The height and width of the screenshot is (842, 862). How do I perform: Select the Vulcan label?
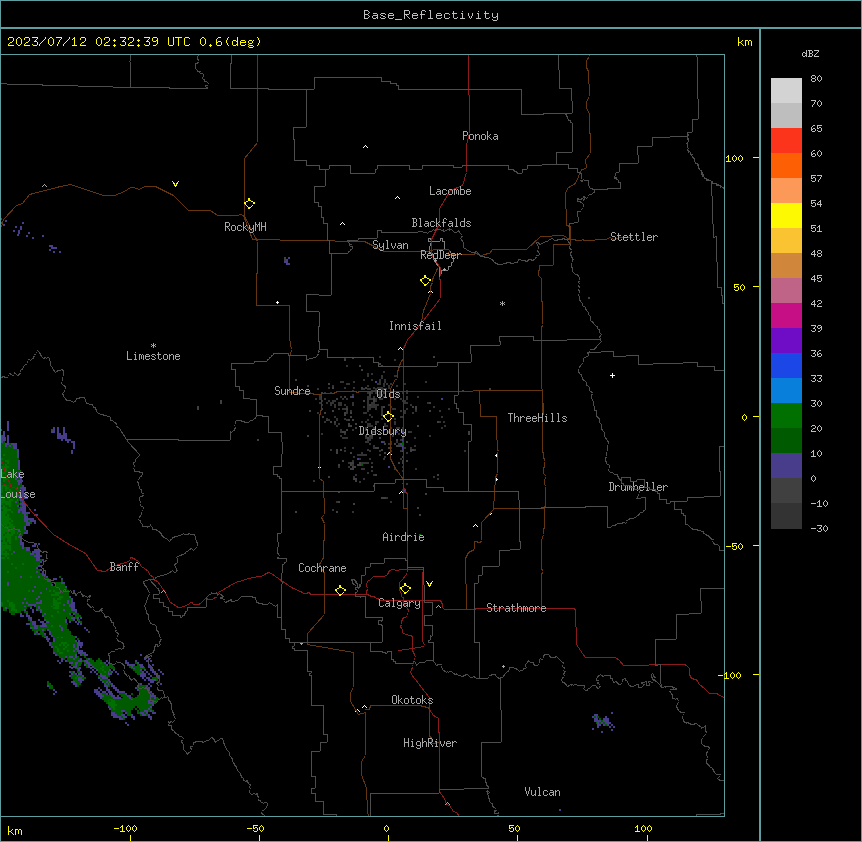click(542, 792)
